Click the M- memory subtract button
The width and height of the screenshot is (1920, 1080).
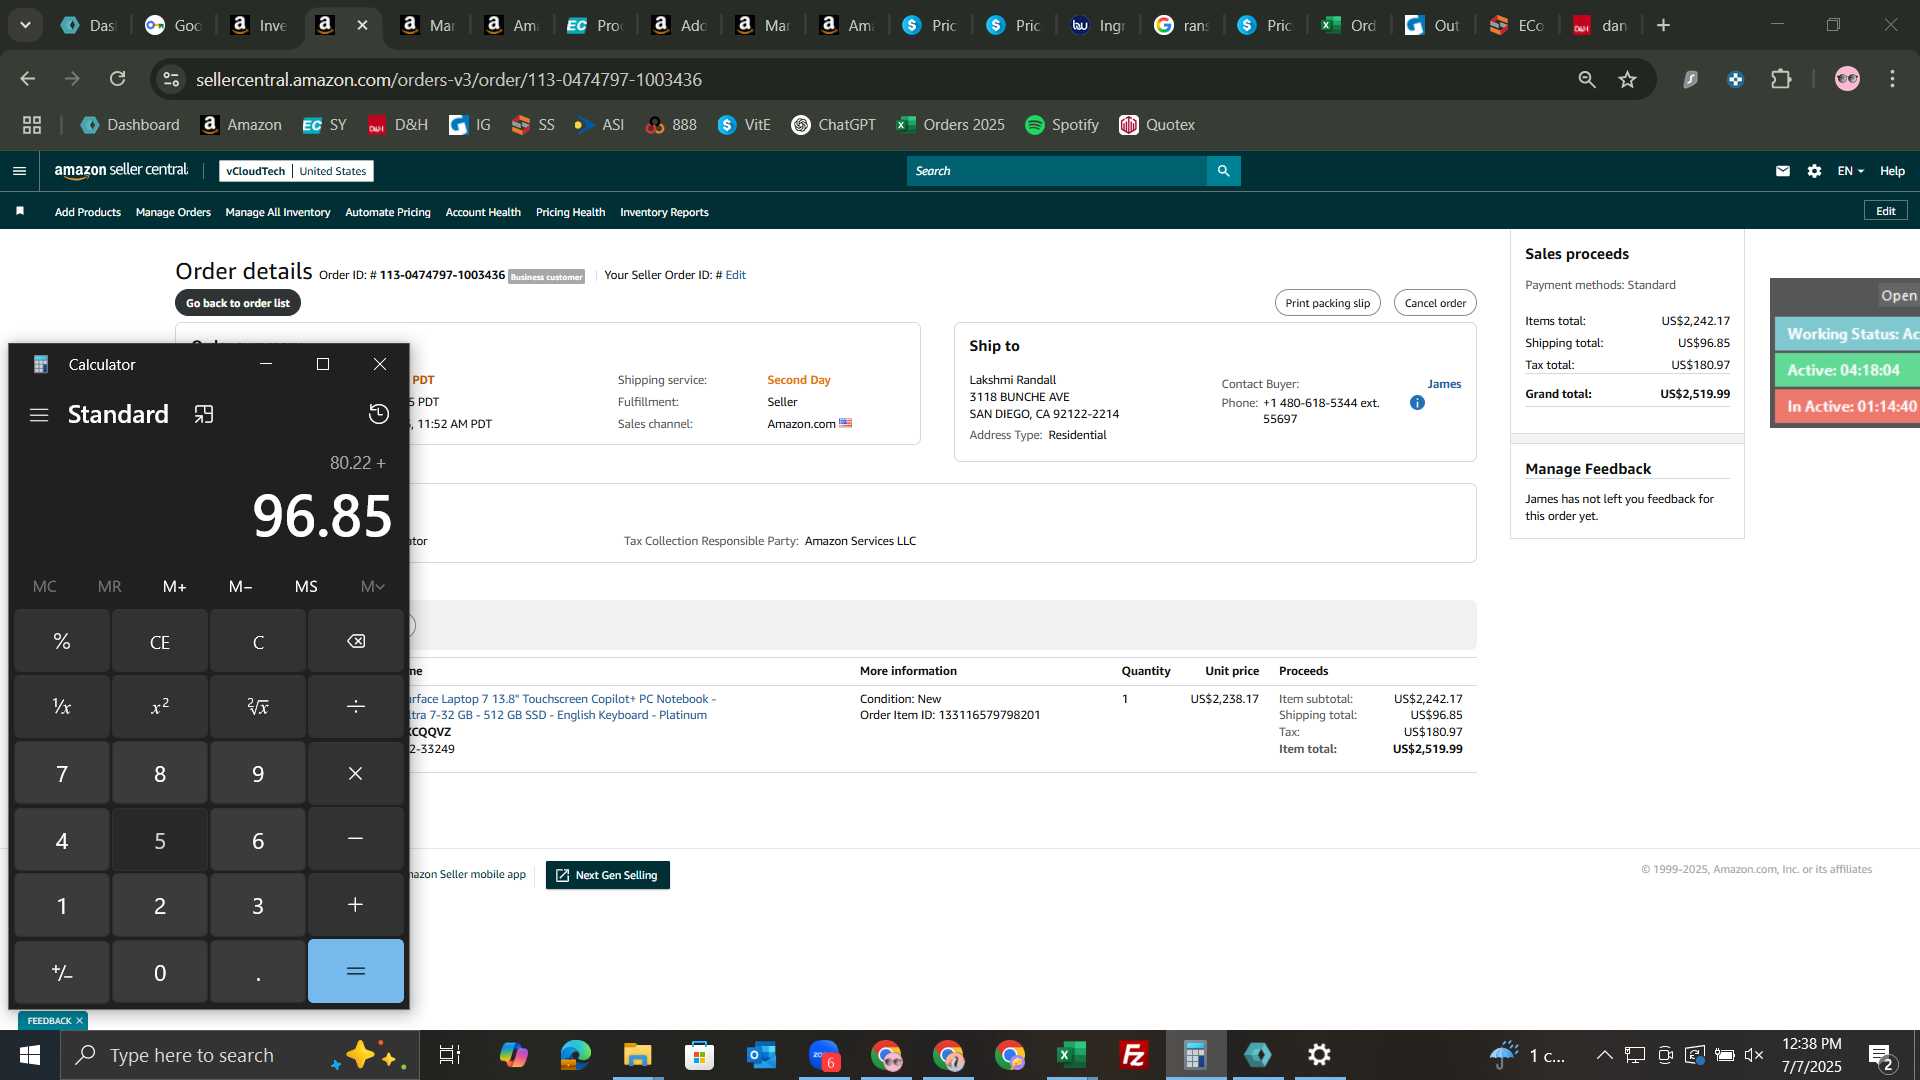240,586
